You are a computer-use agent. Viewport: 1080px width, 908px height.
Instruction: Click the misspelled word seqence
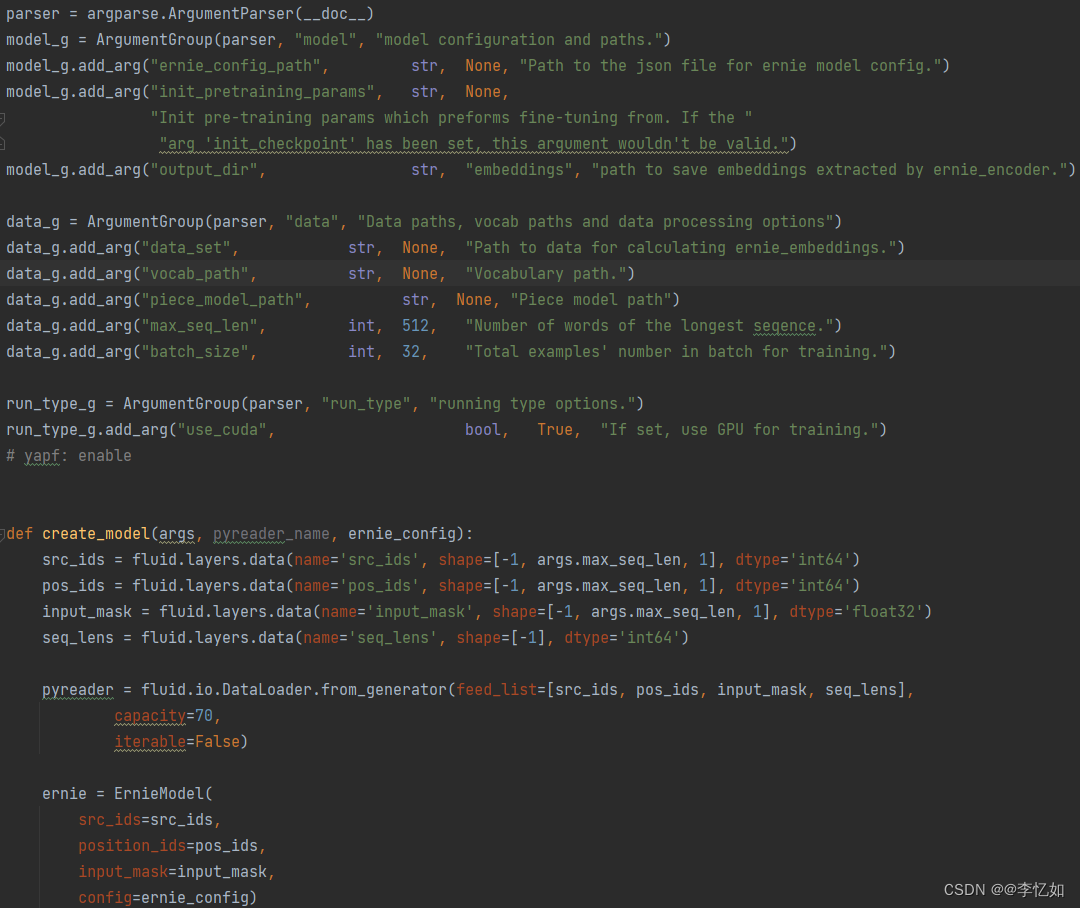click(785, 326)
